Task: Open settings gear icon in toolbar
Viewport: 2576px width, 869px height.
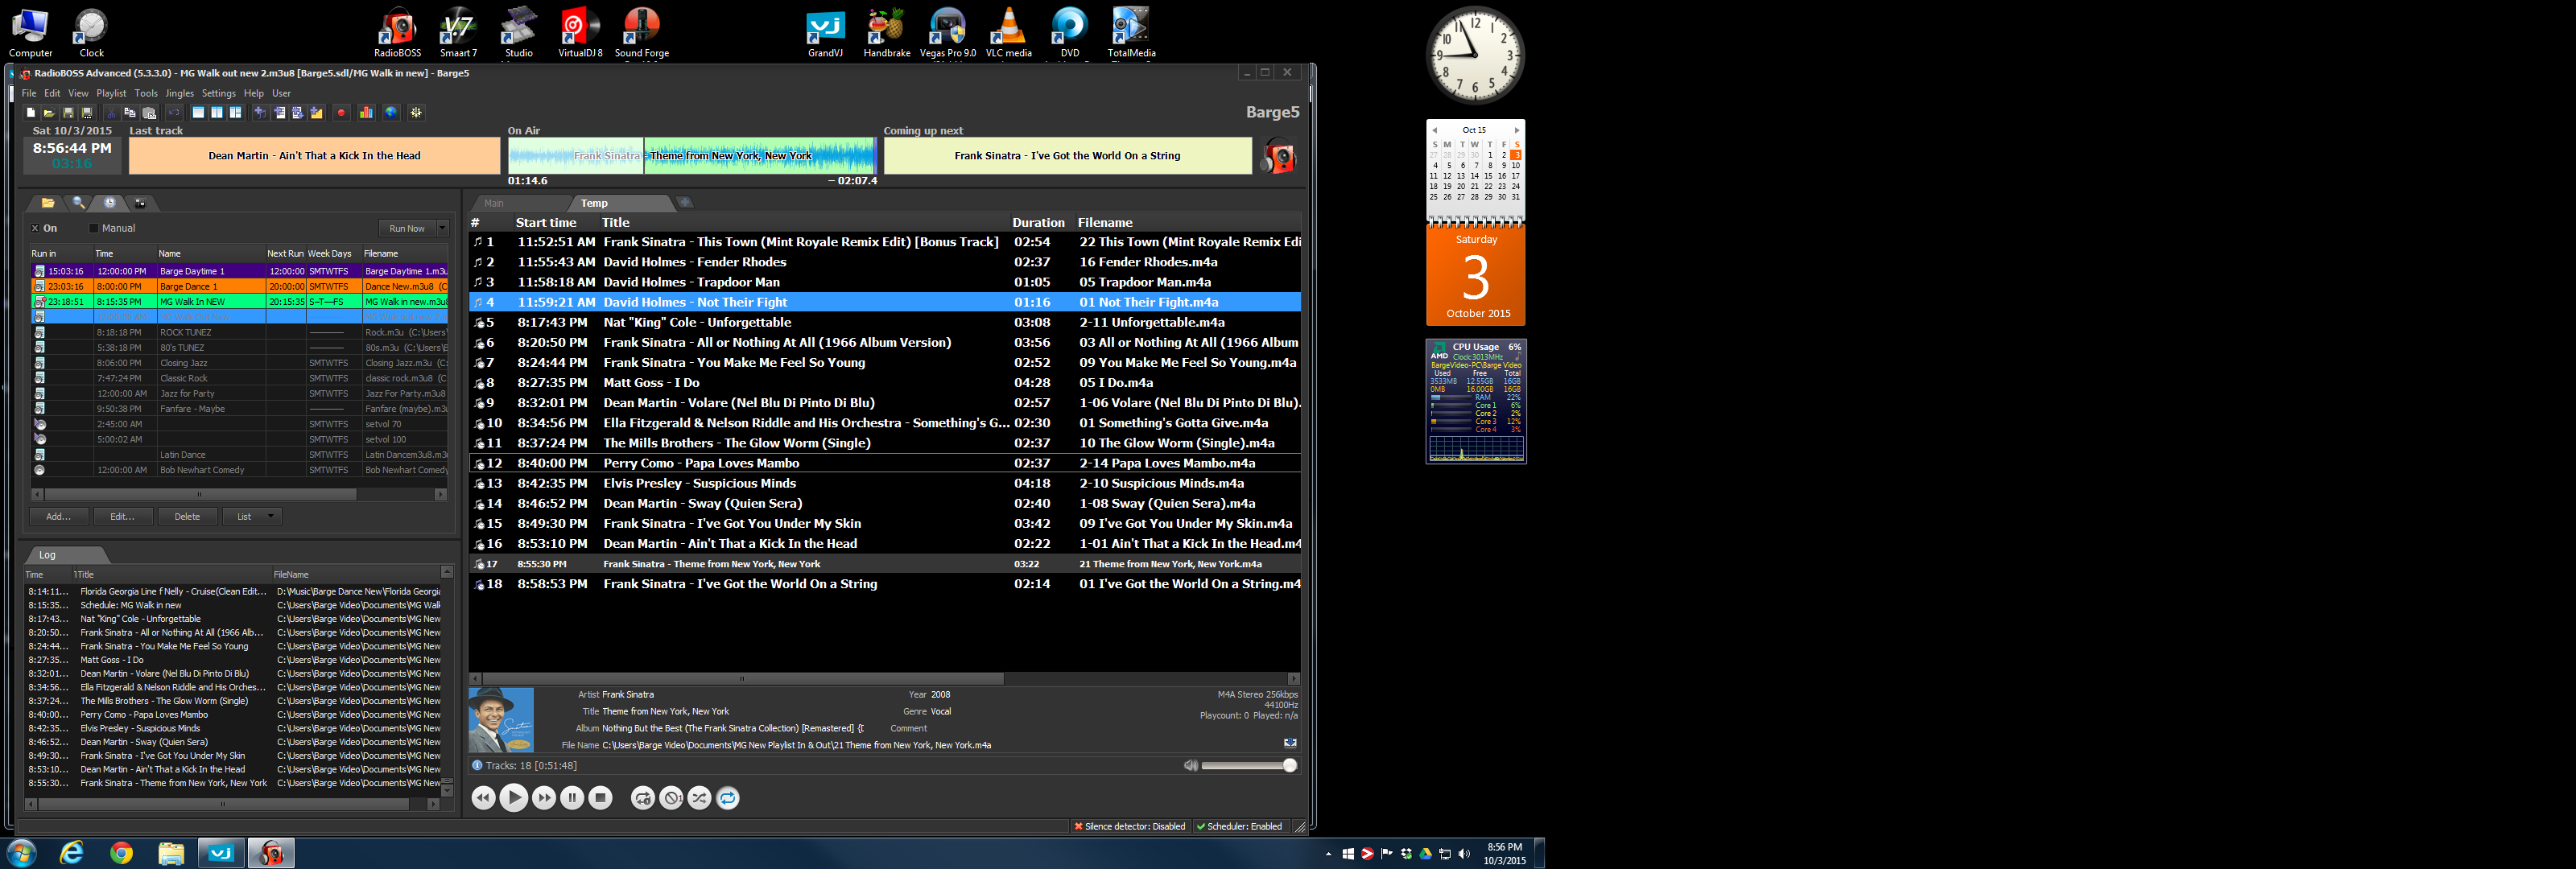Action: coord(416,113)
